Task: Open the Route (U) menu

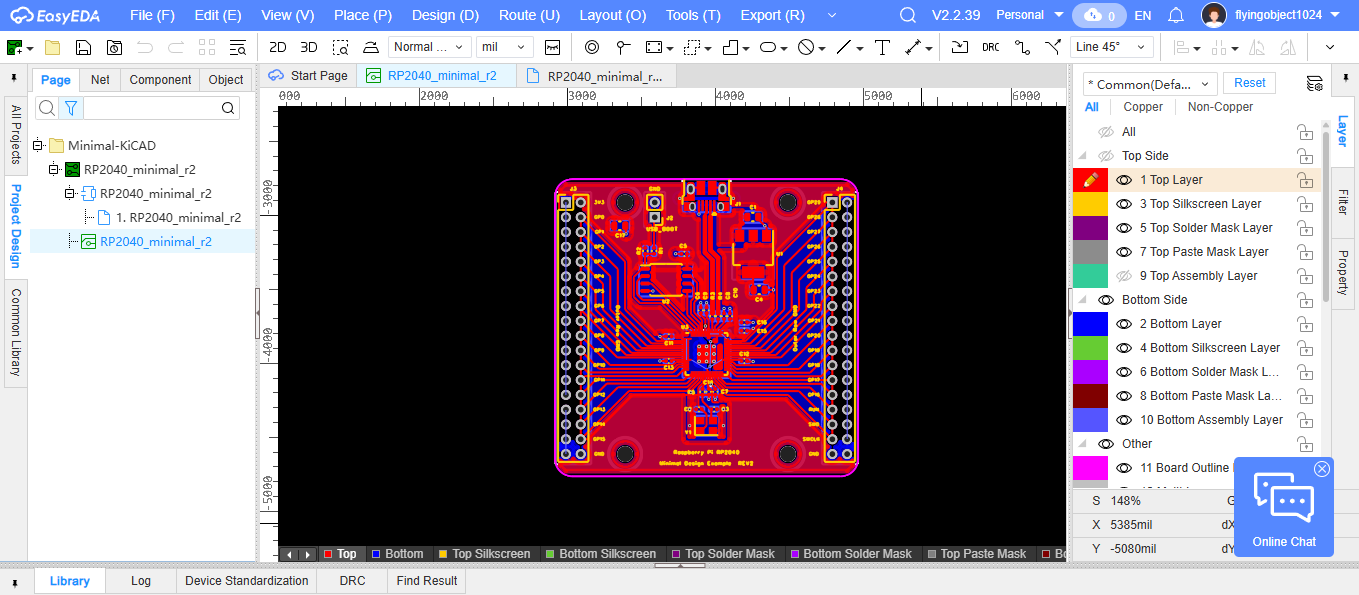Action: (x=529, y=15)
